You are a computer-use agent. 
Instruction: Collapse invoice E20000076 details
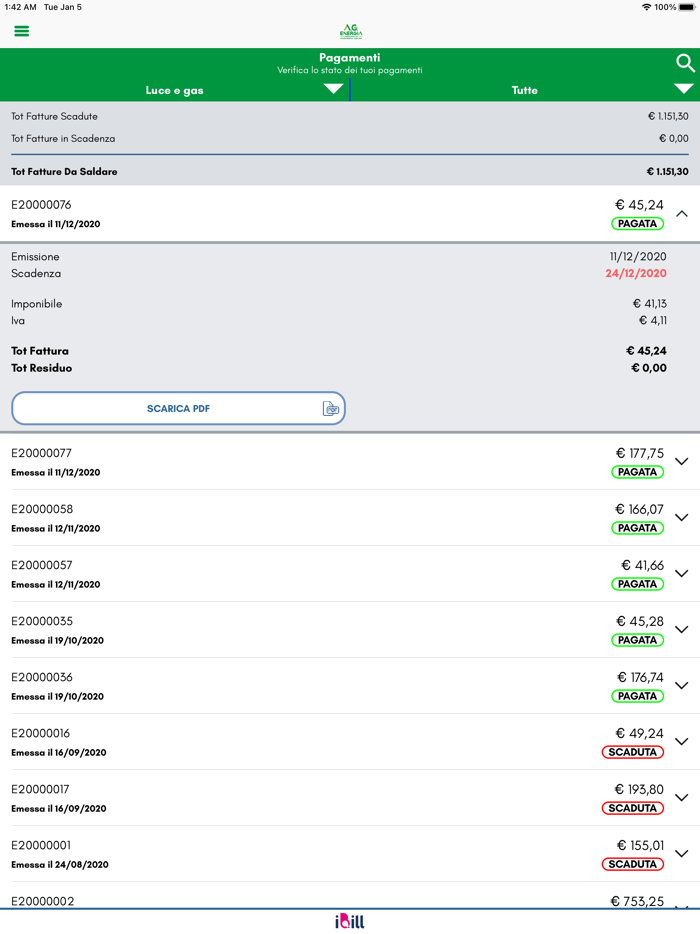click(682, 214)
